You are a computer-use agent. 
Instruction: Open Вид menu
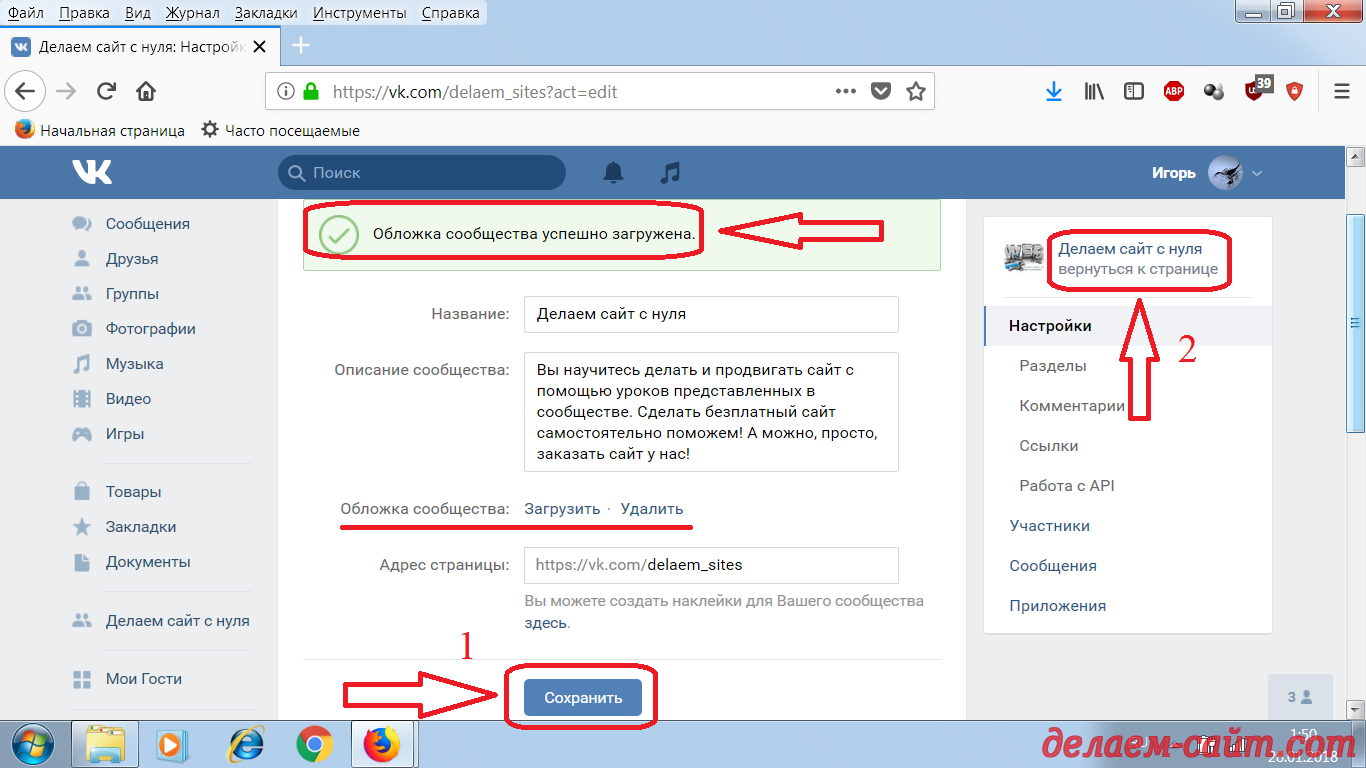139,13
